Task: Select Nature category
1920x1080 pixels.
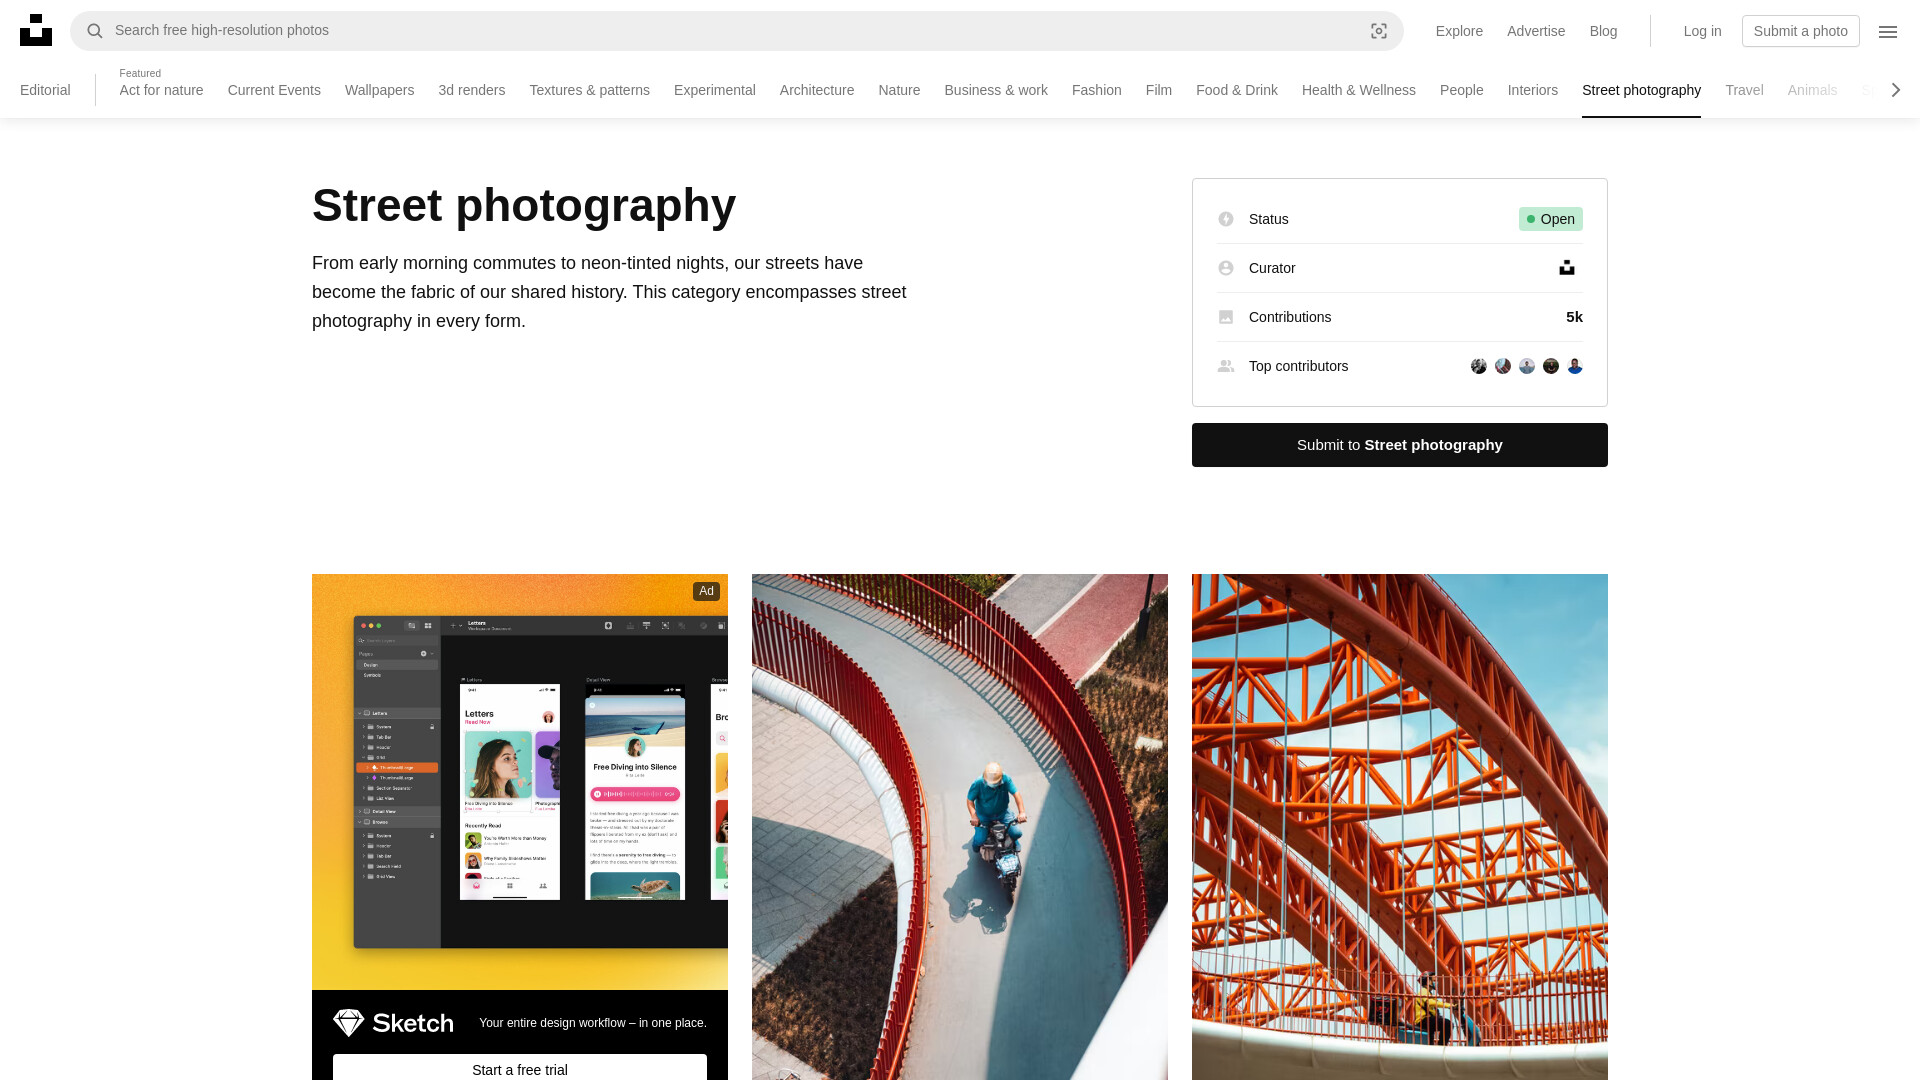Action: [899, 90]
